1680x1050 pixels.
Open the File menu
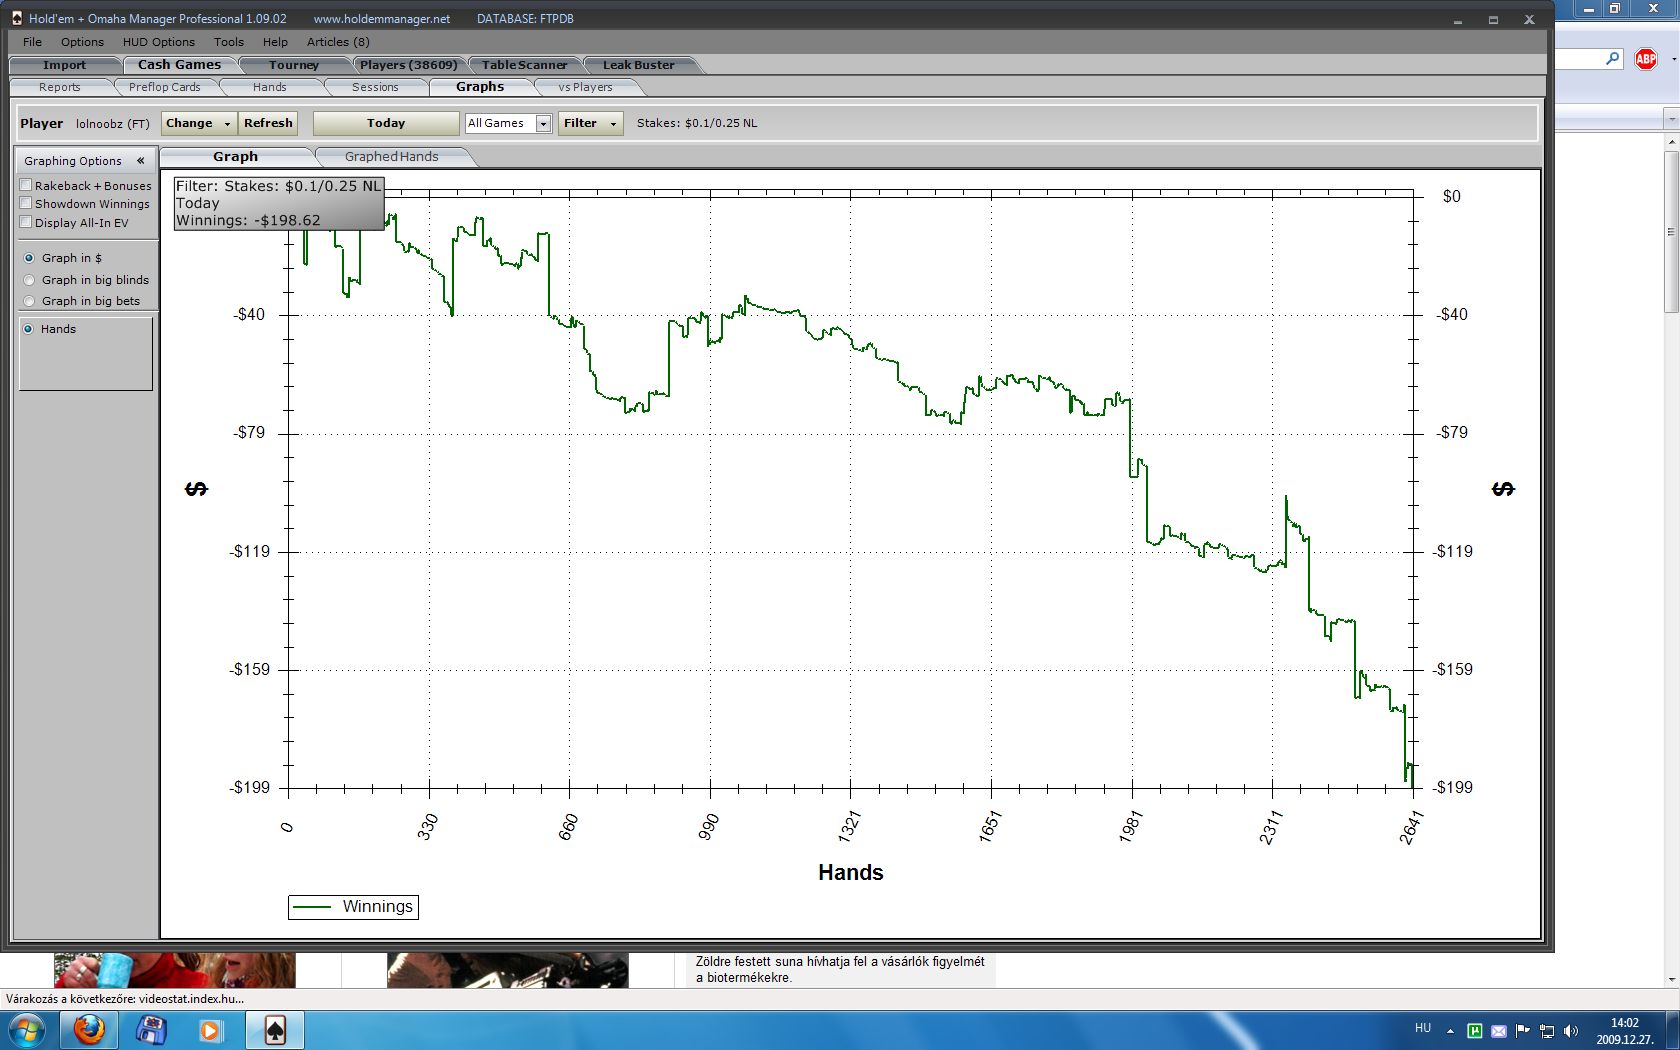tap(32, 42)
